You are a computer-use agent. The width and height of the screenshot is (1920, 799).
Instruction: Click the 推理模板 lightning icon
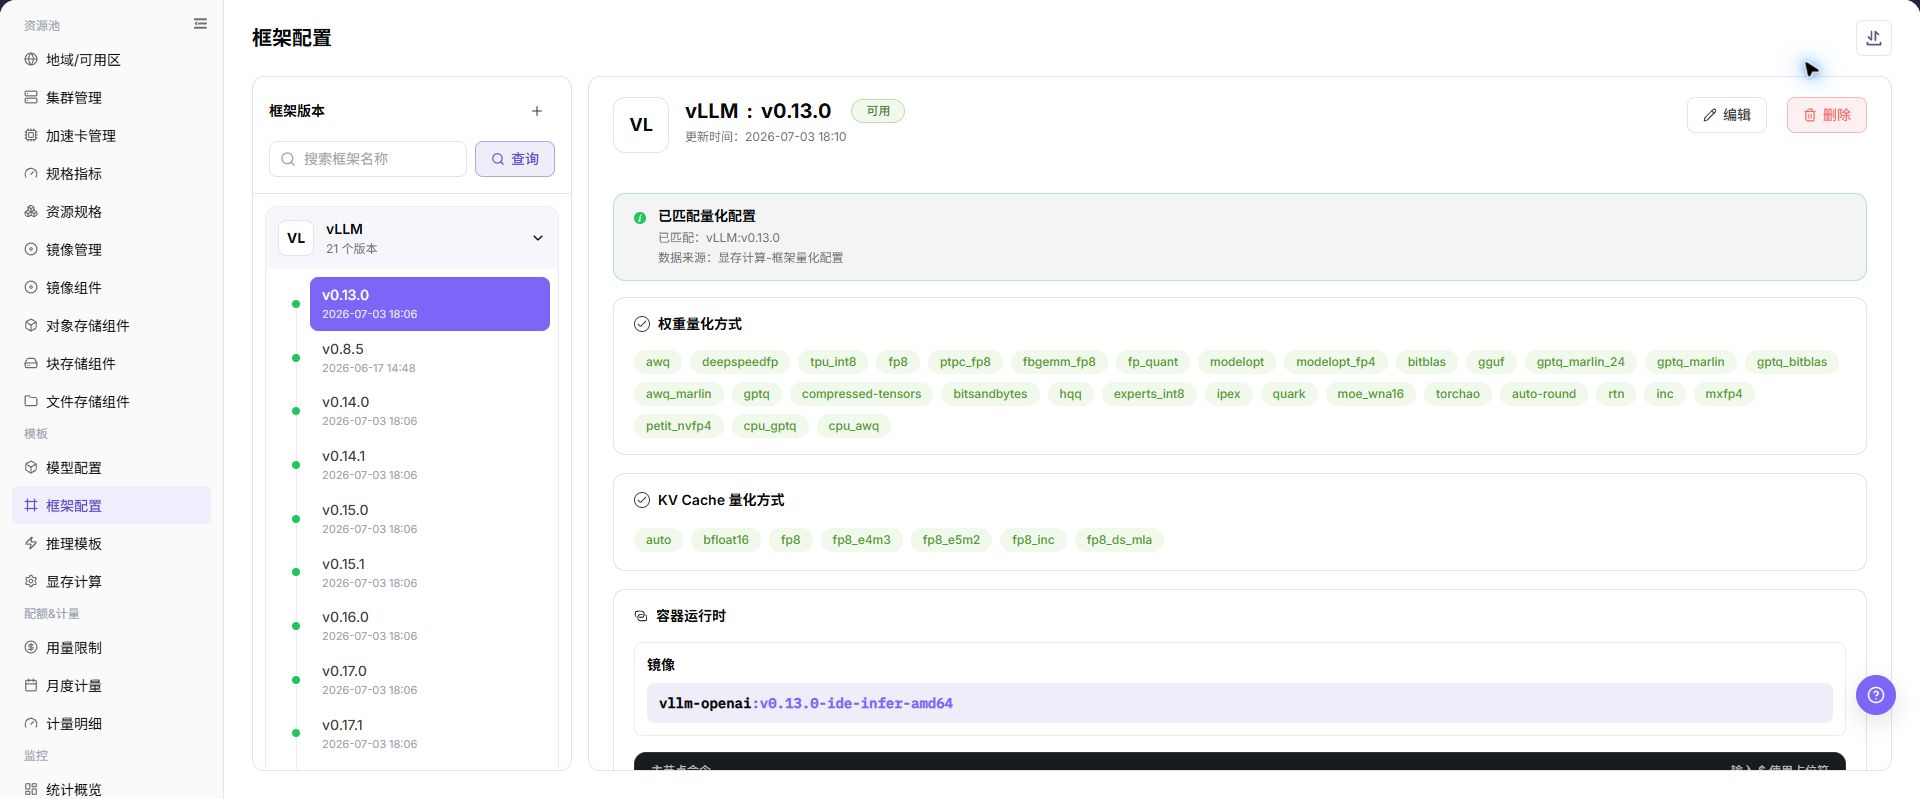click(31, 544)
